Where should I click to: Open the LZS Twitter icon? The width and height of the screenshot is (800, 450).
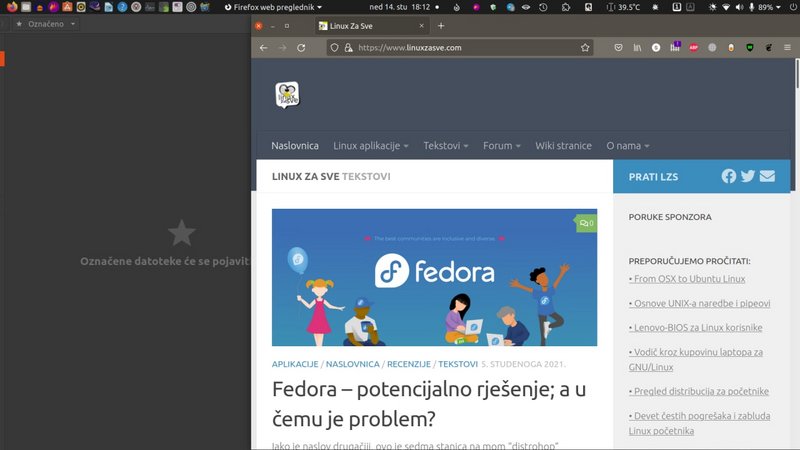tap(748, 176)
